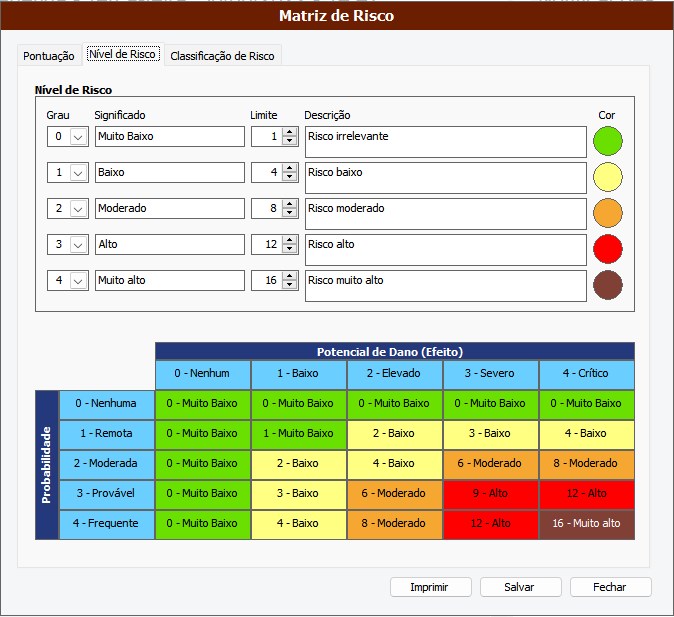Open the Classificação de Risco tab
674x617 pixels.
click(222, 56)
